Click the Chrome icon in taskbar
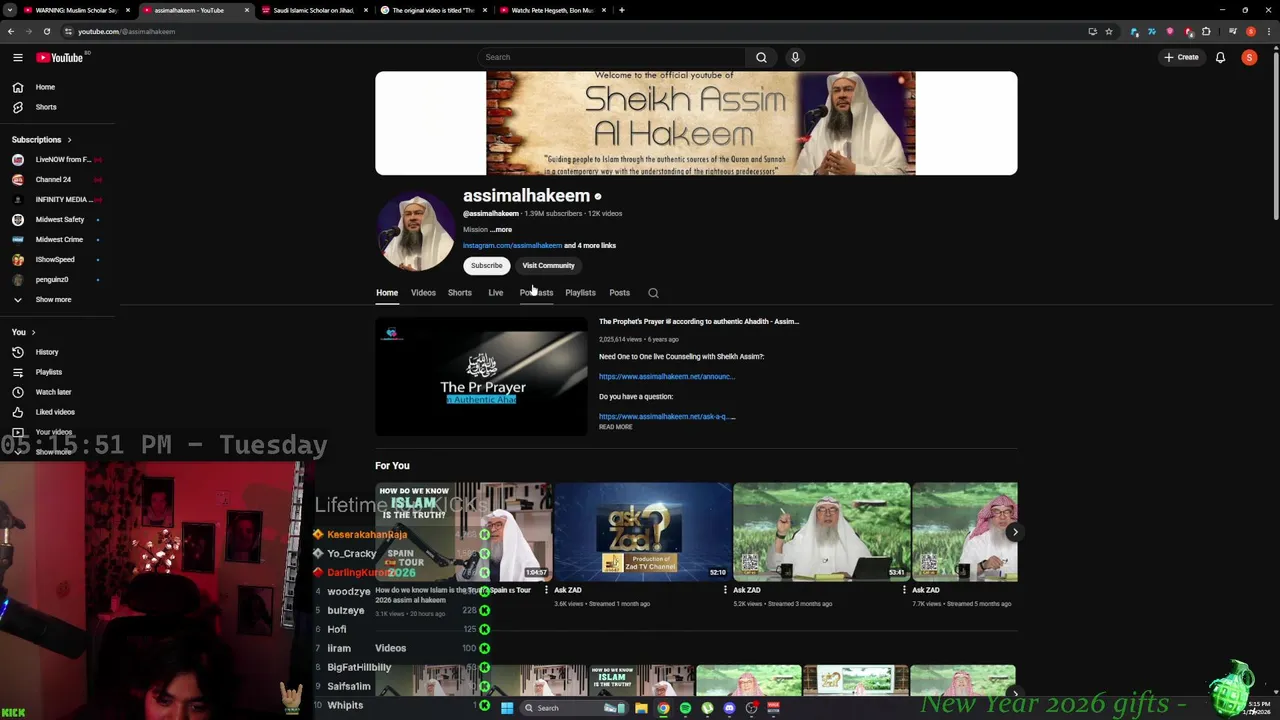Viewport: 1280px width, 720px height. [663, 708]
